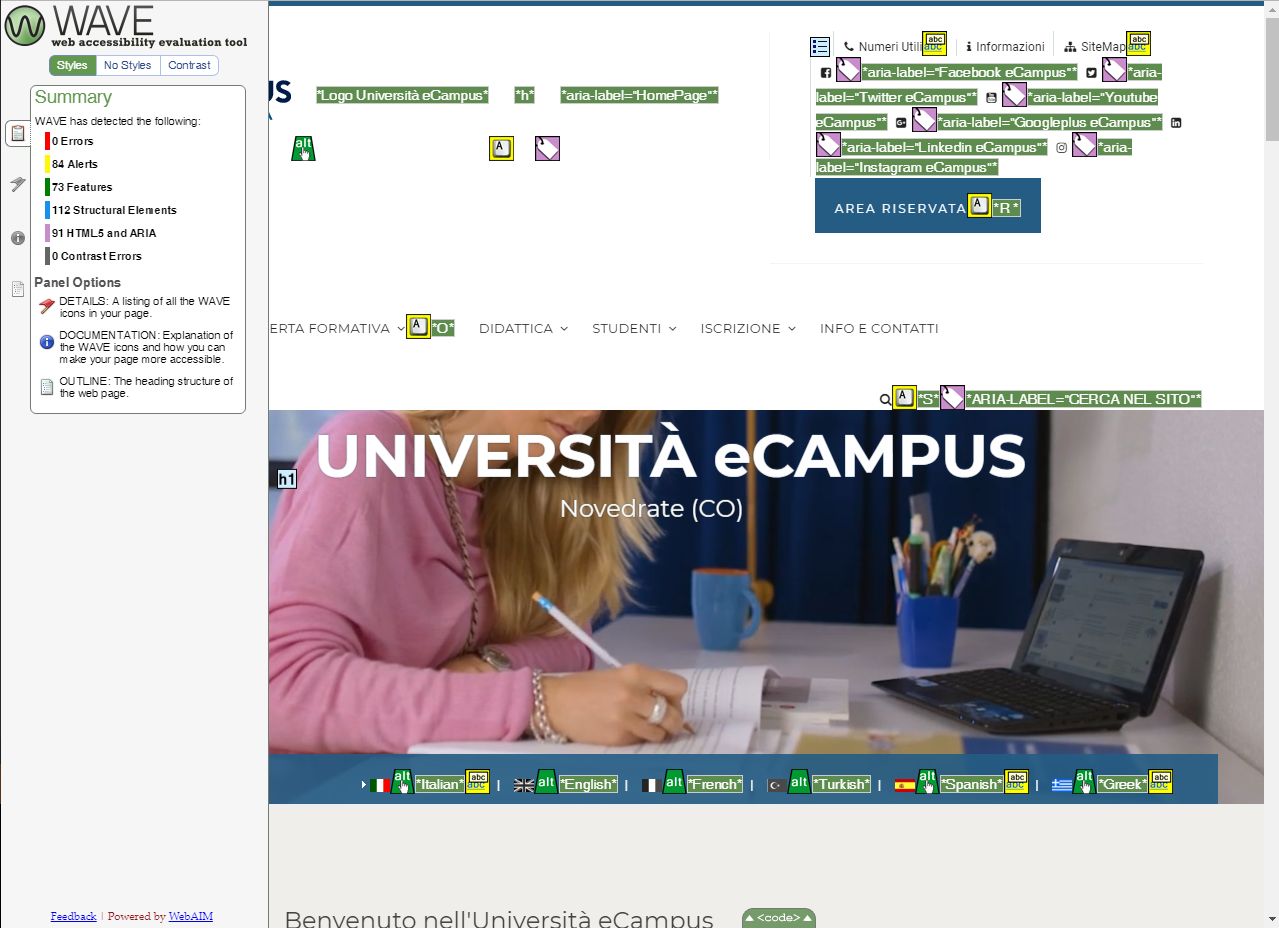
Task: Expand the STUDENTI menu
Action: (634, 329)
